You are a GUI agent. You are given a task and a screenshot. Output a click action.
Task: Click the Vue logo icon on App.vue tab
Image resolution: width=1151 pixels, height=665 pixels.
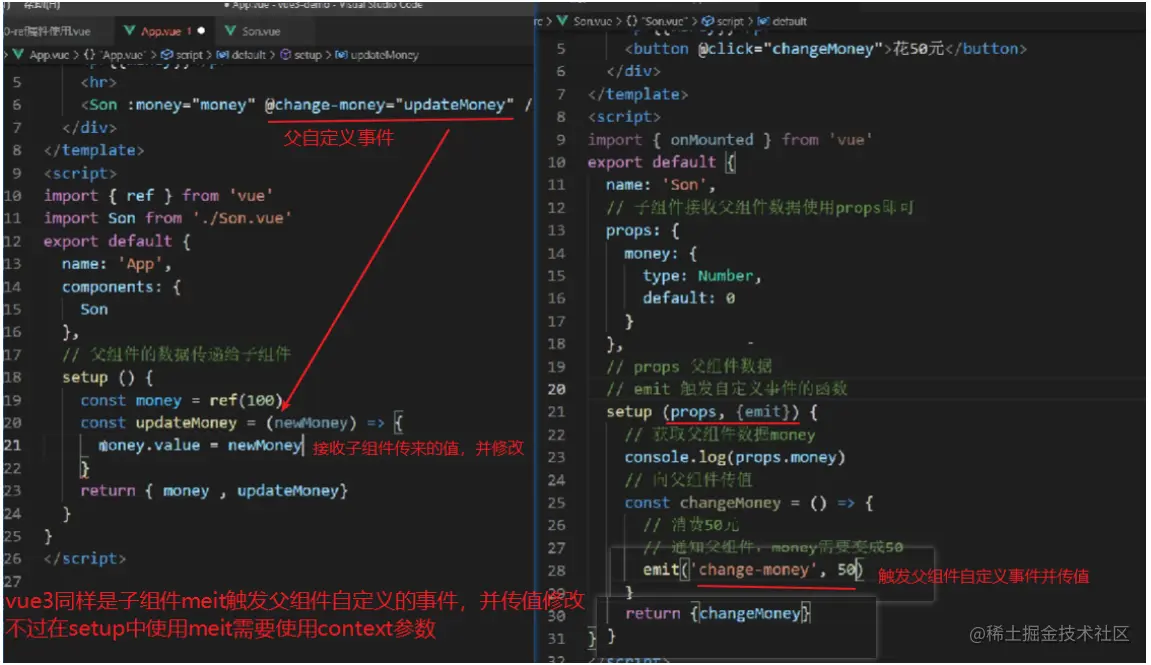point(130,31)
